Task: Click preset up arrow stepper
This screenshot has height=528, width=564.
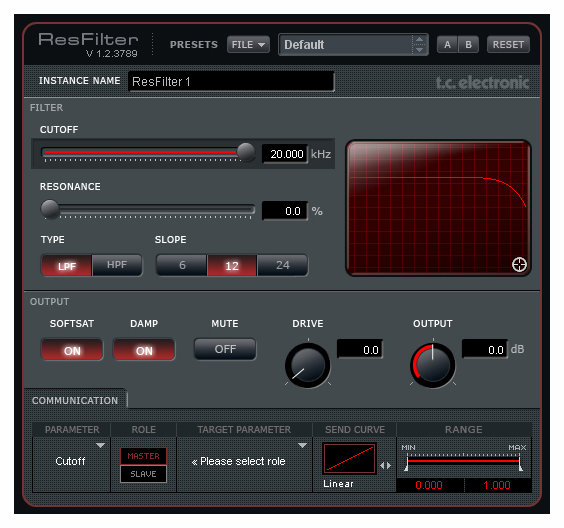Action: (419, 40)
